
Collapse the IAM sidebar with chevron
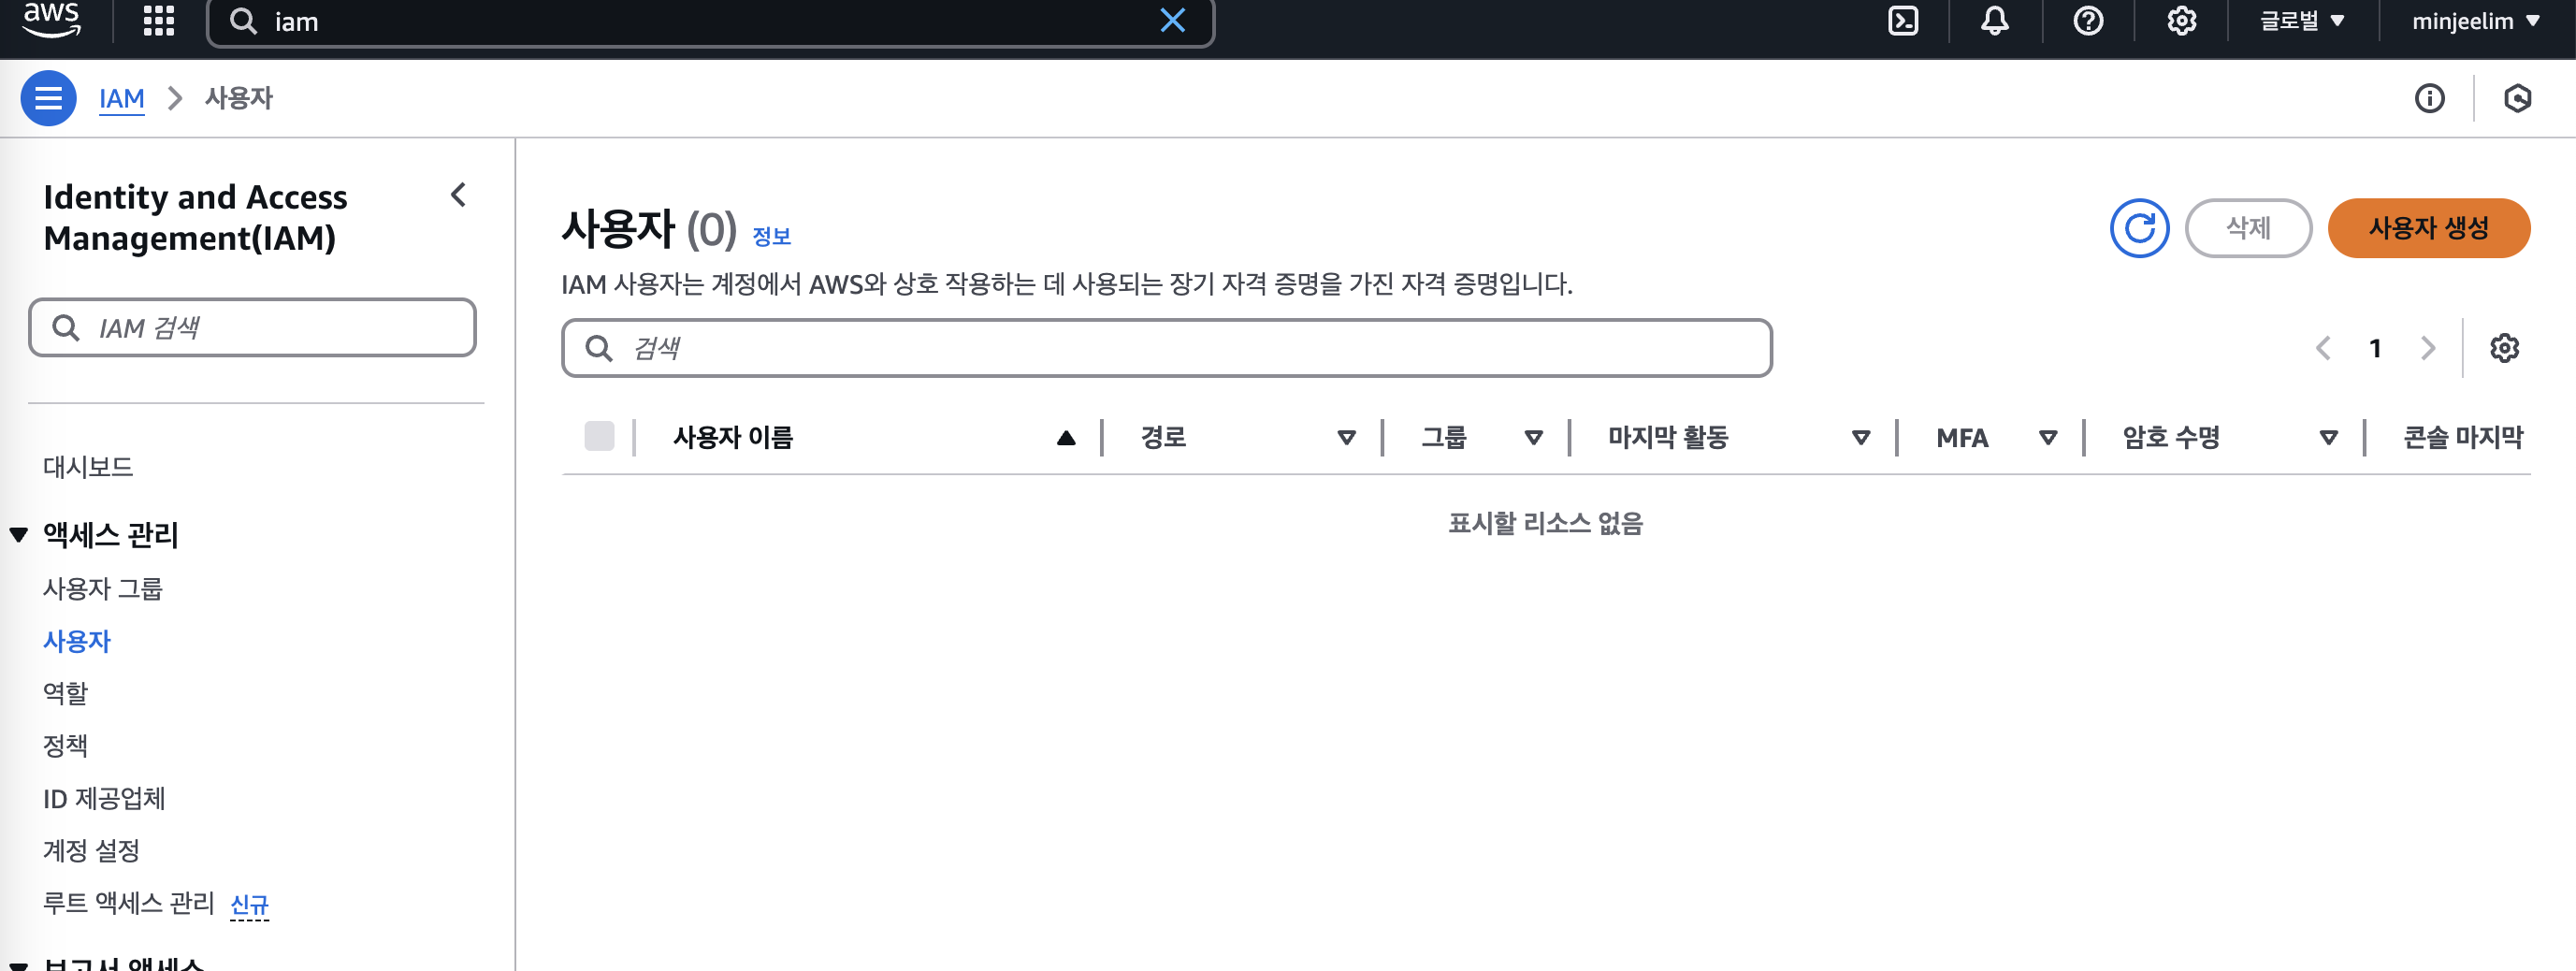[458, 195]
